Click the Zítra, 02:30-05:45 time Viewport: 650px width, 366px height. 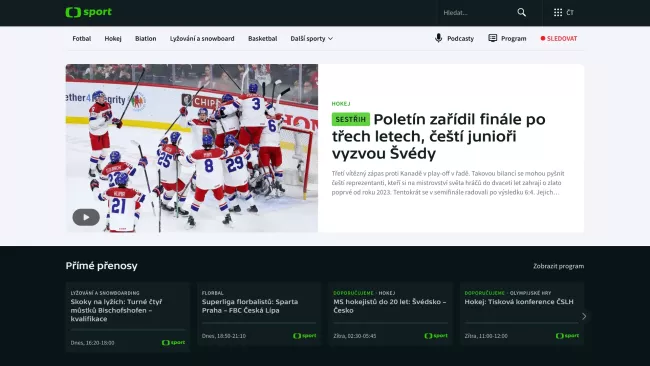click(x=355, y=336)
